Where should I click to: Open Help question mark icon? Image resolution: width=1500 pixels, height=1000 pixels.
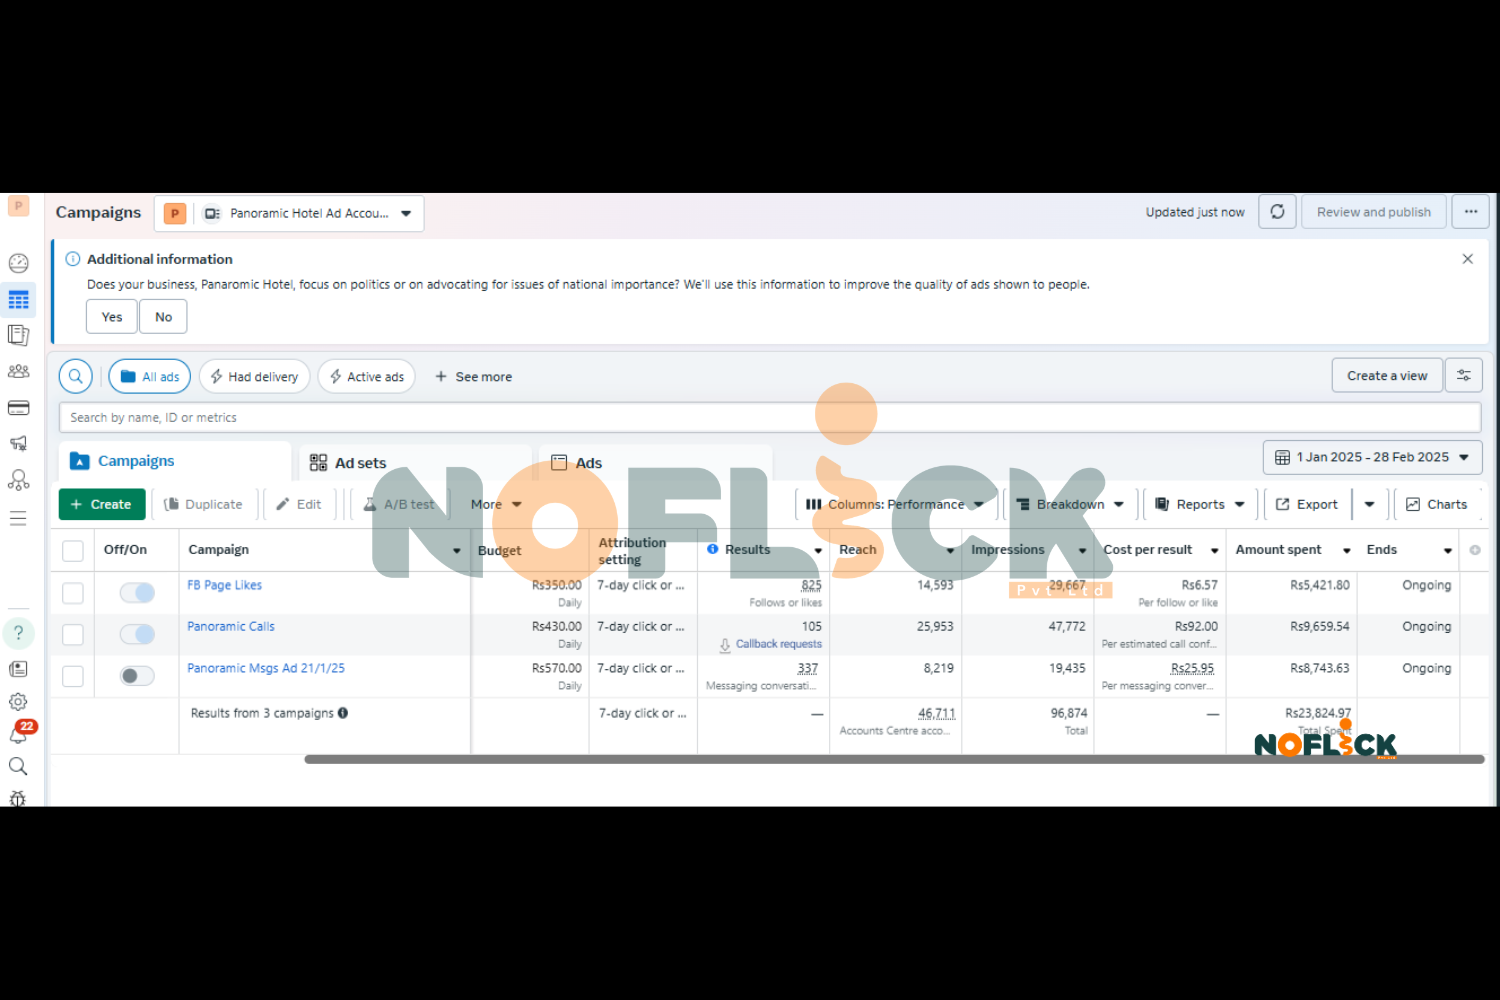click(18, 633)
